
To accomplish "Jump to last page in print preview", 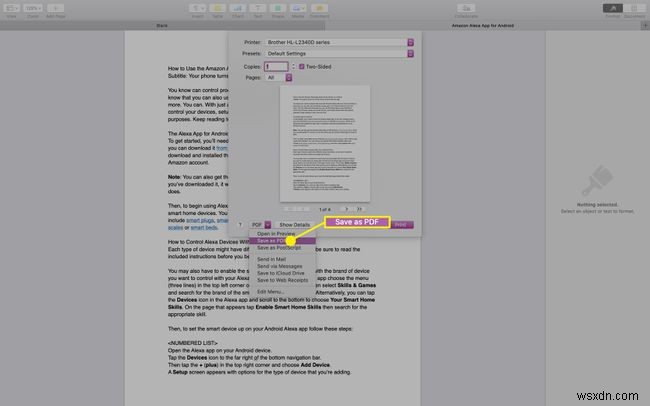I will point(359,209).
